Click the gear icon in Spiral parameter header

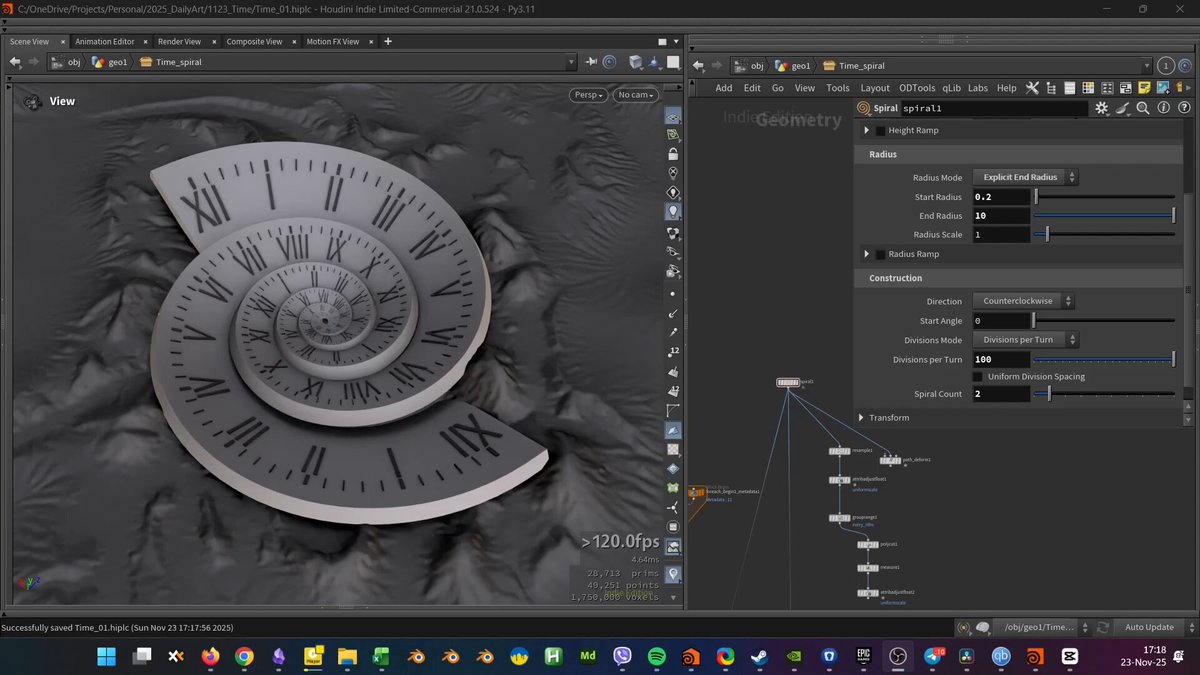coord(1102,108)
